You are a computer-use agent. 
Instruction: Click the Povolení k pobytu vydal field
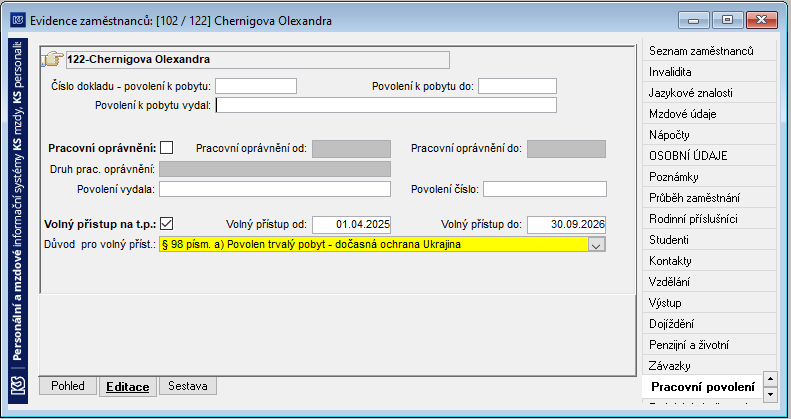[386, 105]
